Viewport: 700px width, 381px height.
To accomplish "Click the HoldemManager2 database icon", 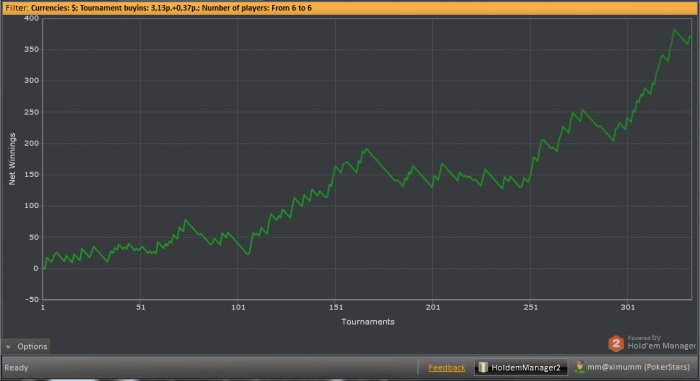I will (x=483, y=367).
